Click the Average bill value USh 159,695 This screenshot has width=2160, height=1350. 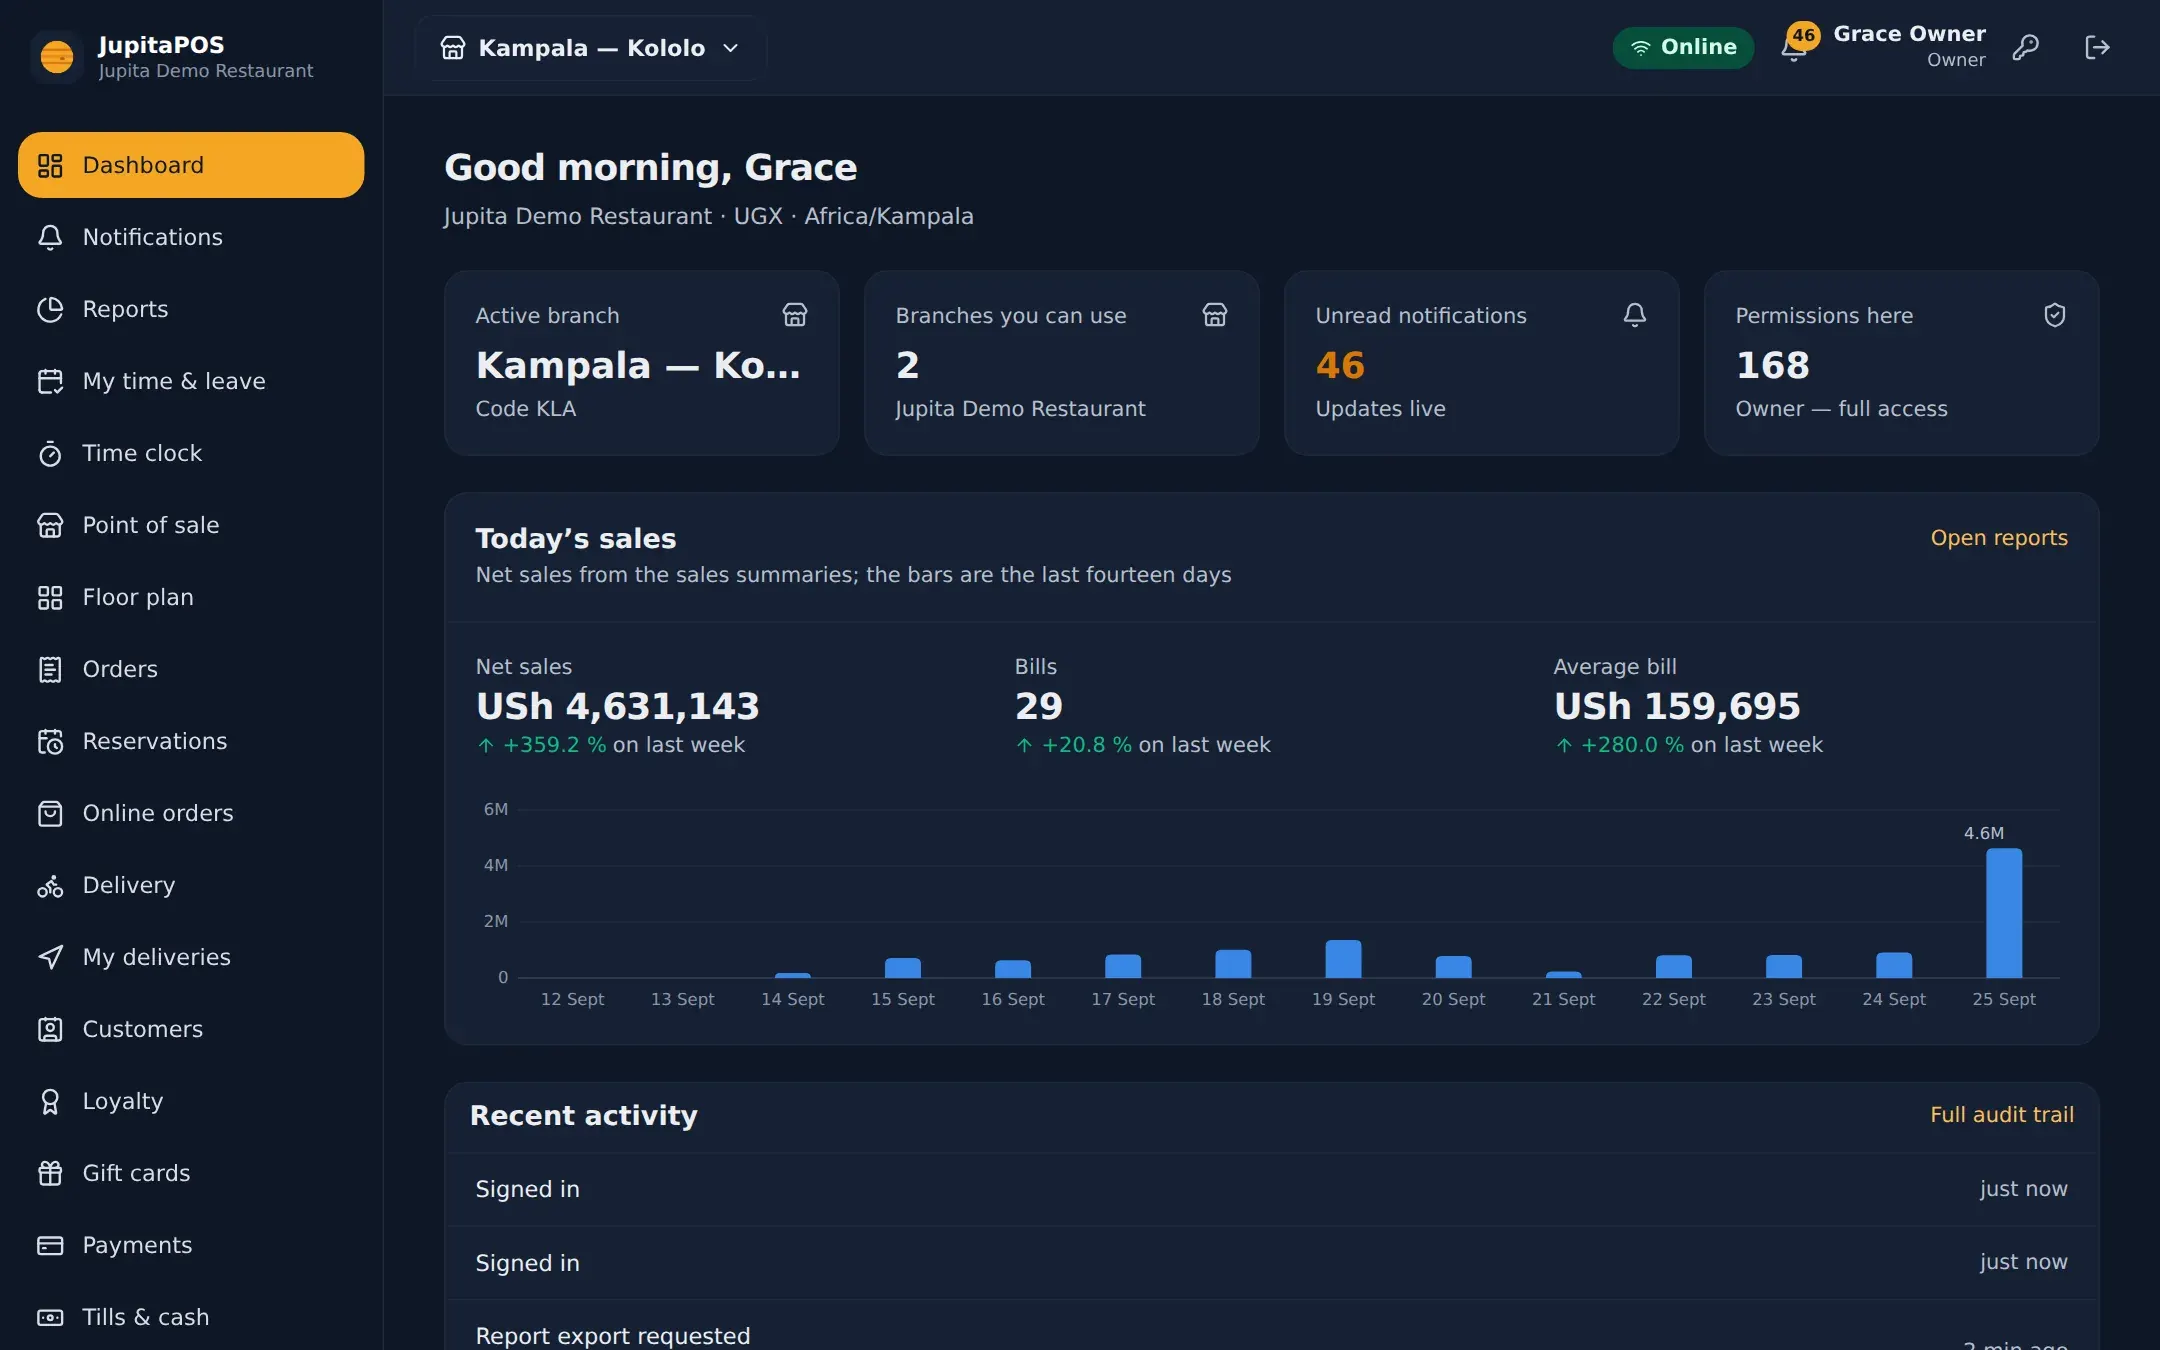[x=1676, y=706]
